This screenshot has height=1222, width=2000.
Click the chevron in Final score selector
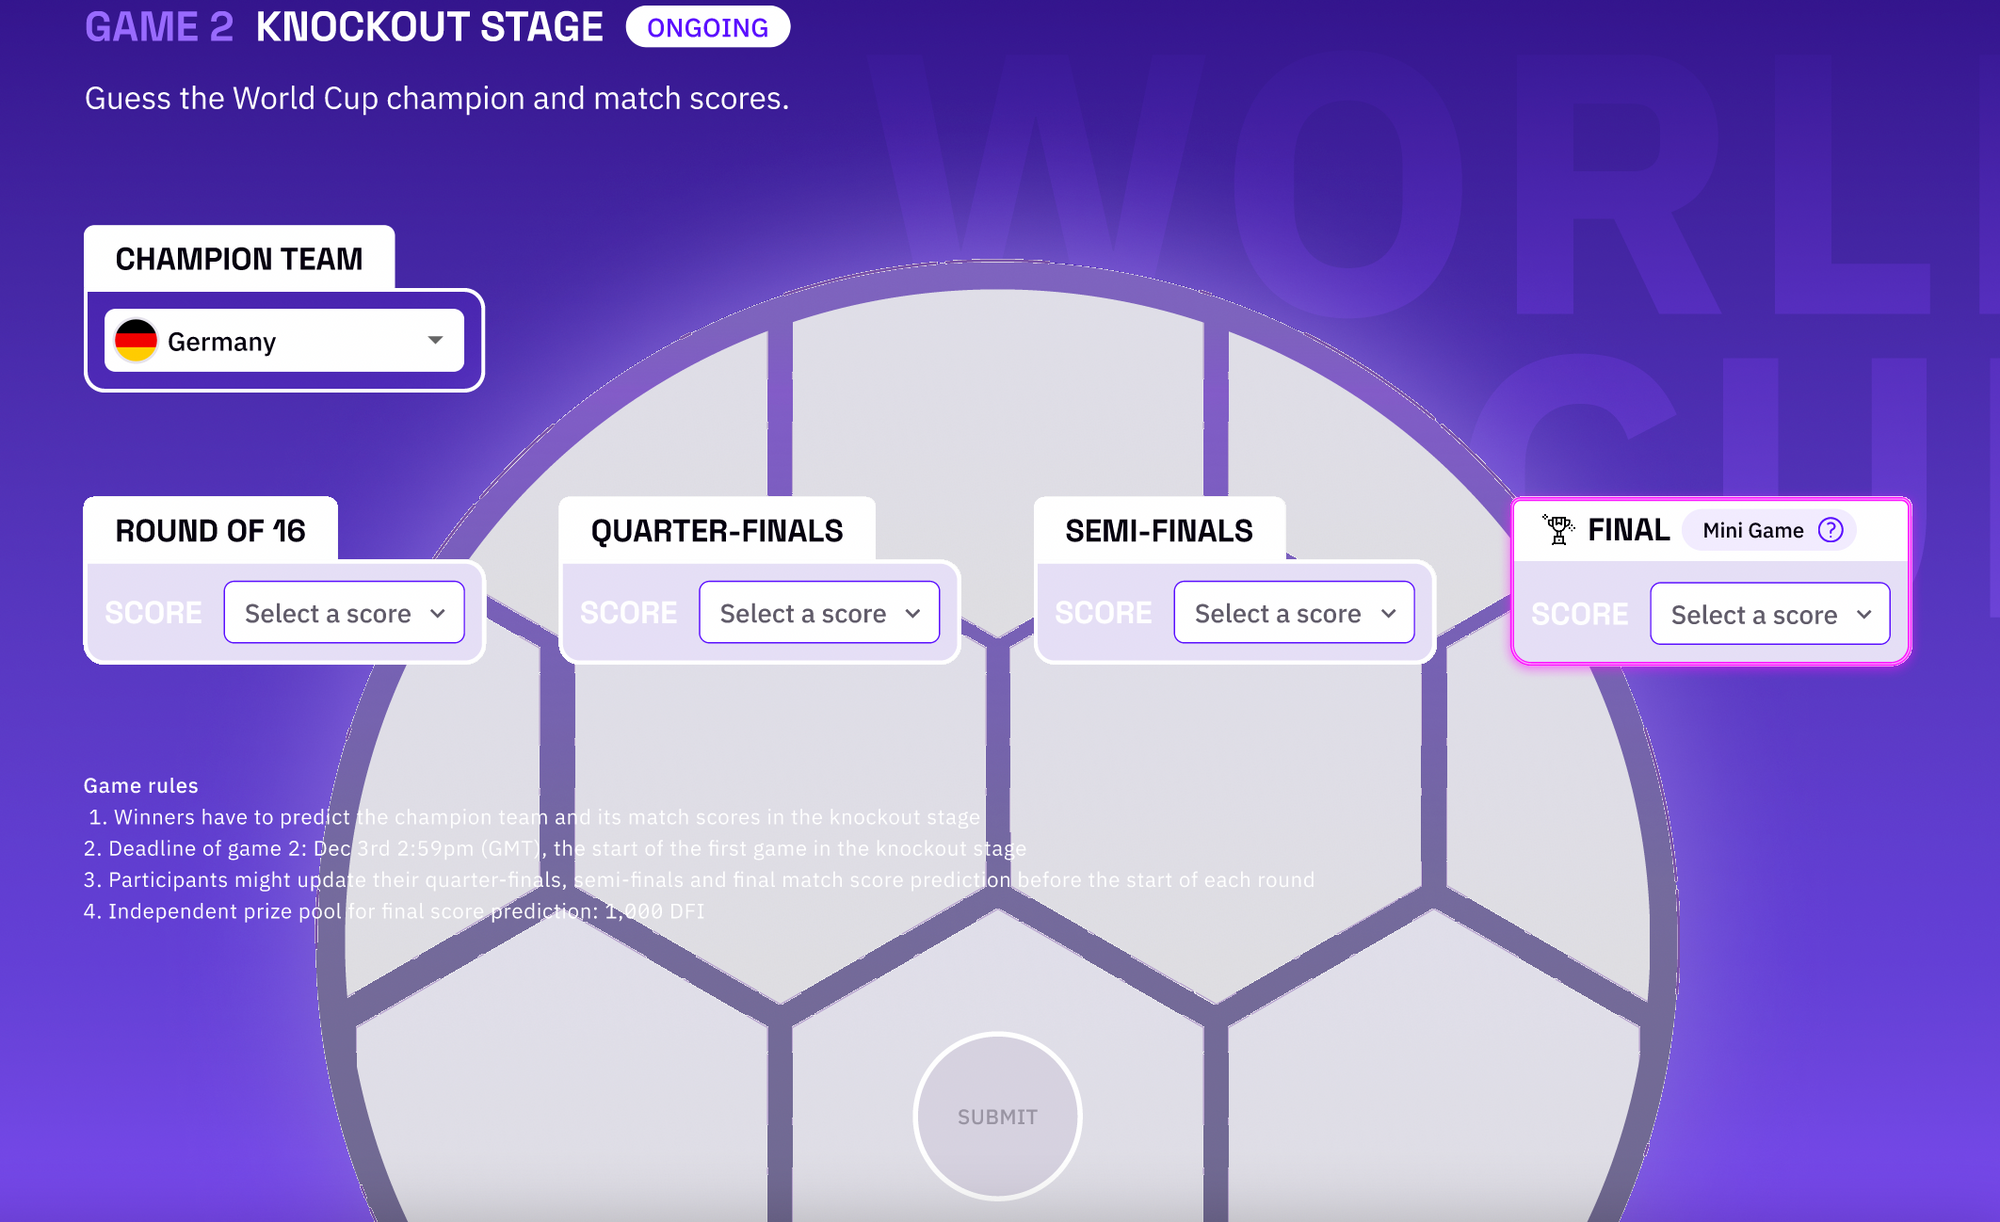(x=1864, y=614)
